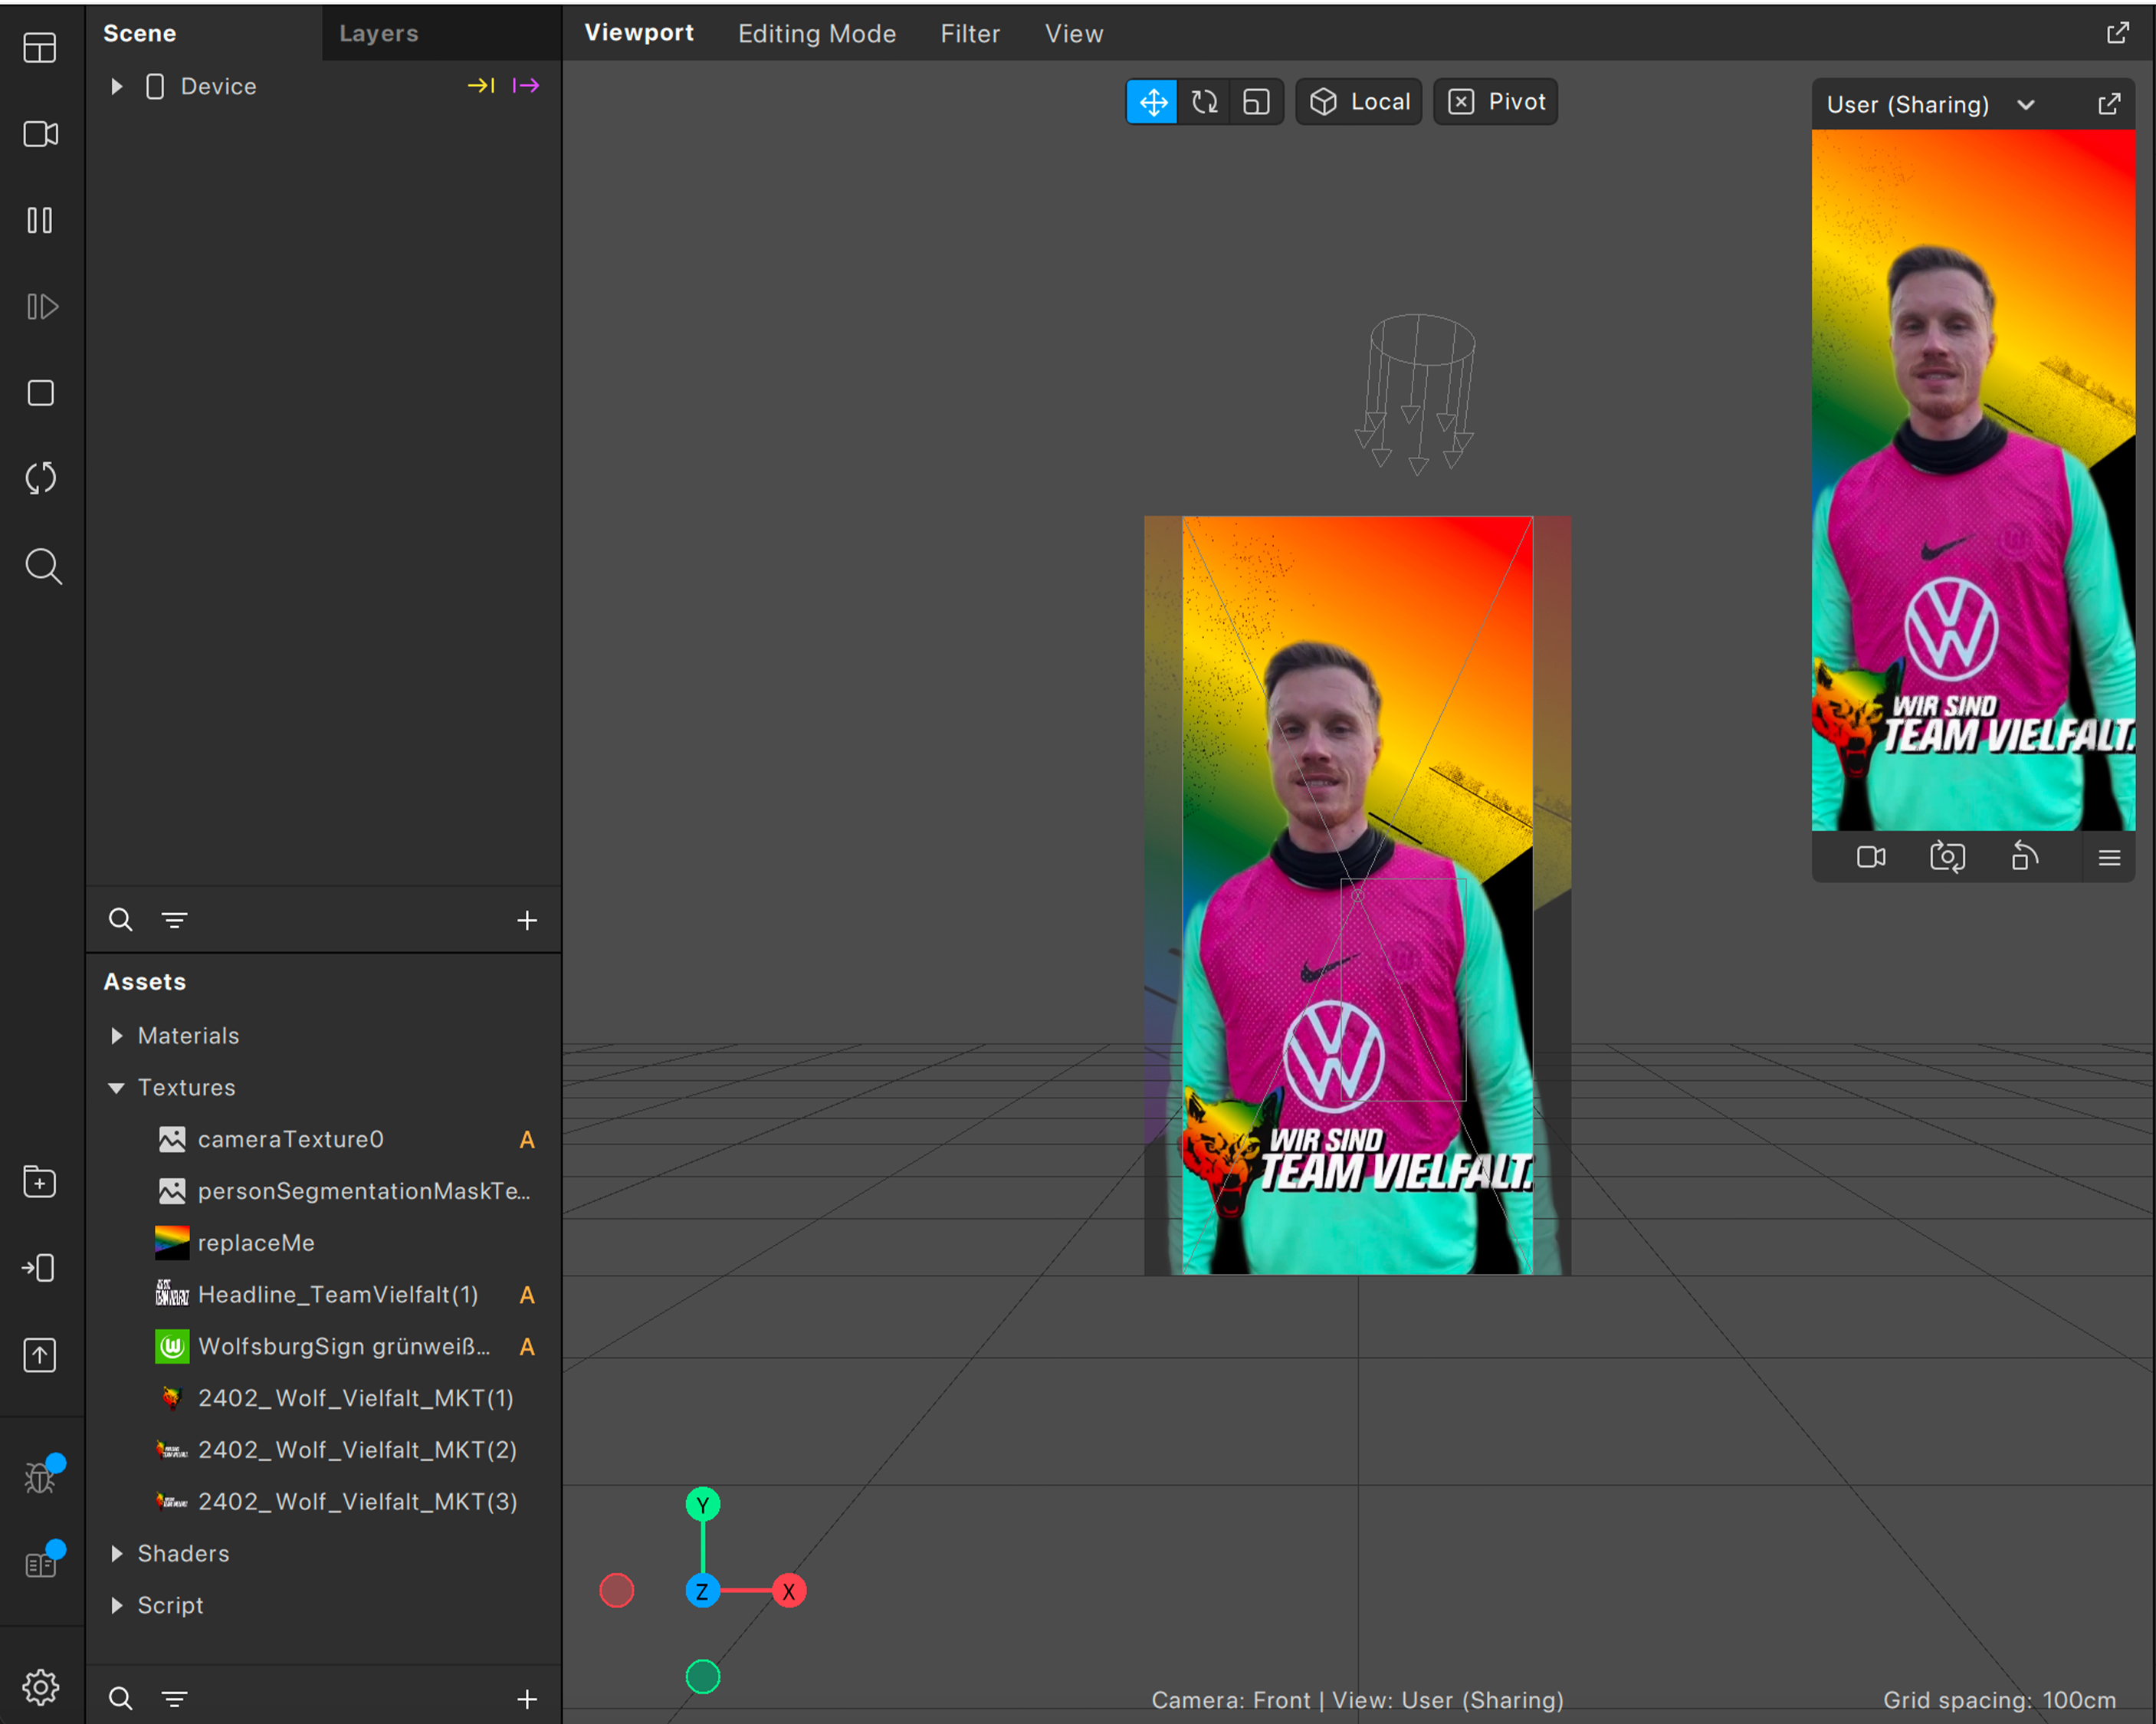The width and height of the screenshot is (2156, 1724).
Task: Open the Filter menu
Action: click(970, 34)
